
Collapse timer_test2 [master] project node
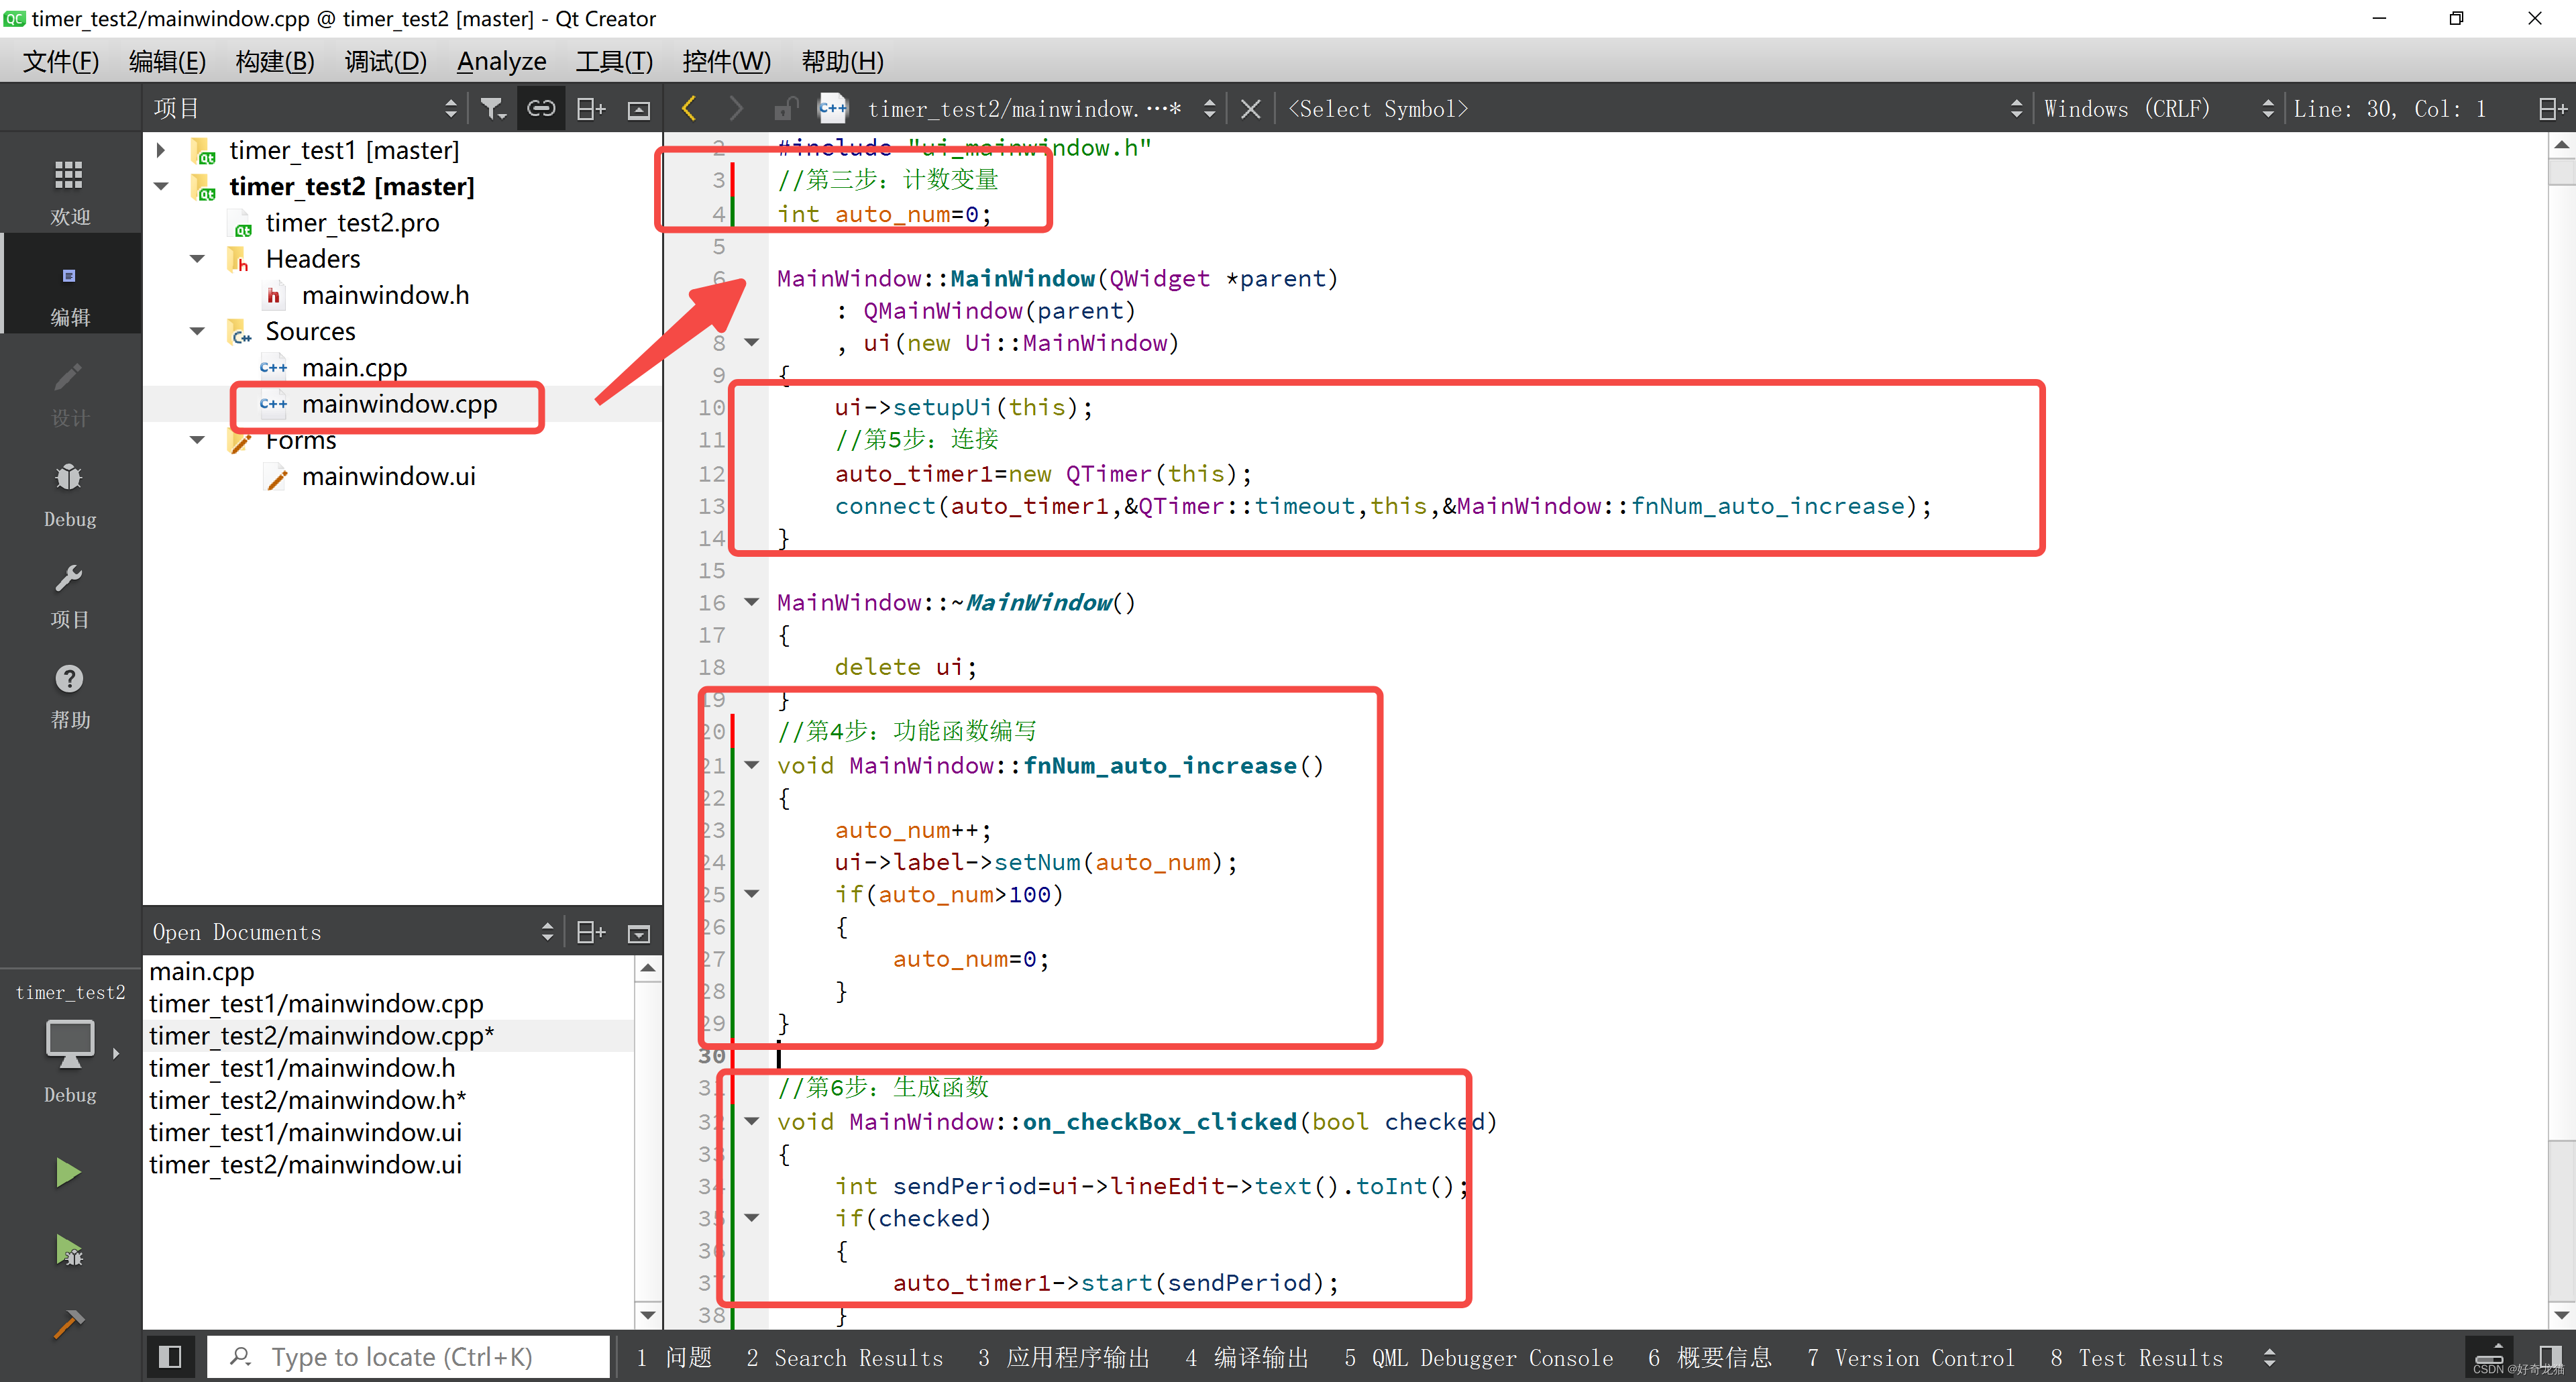point(160,186)
